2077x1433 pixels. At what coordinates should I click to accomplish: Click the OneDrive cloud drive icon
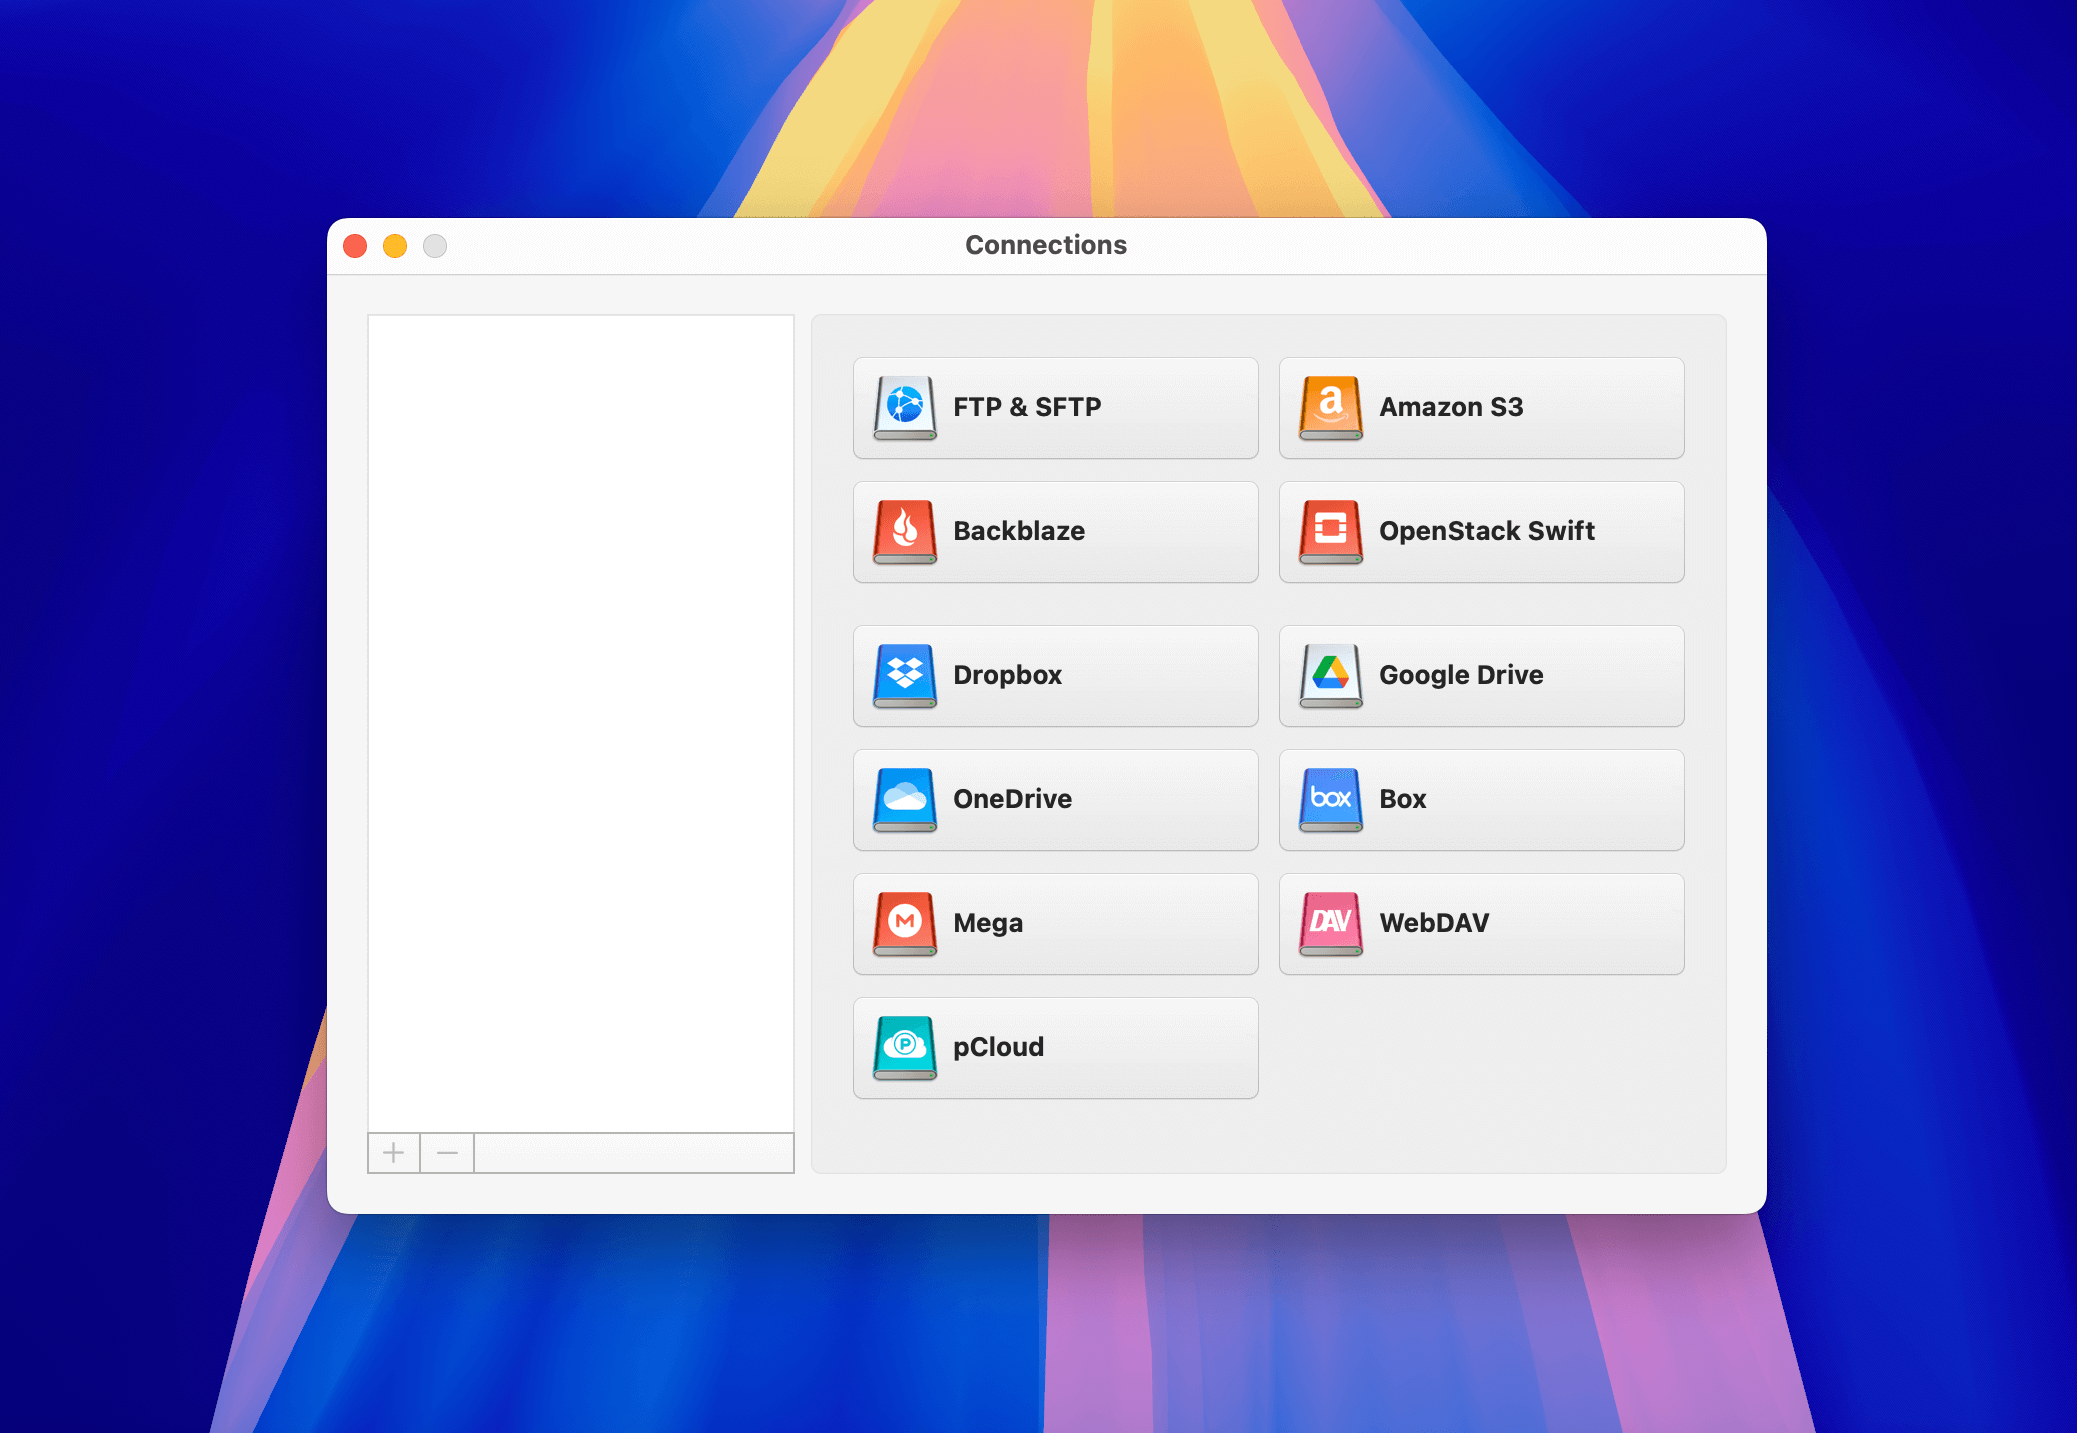pyautogui.click(x=905, y=800)
